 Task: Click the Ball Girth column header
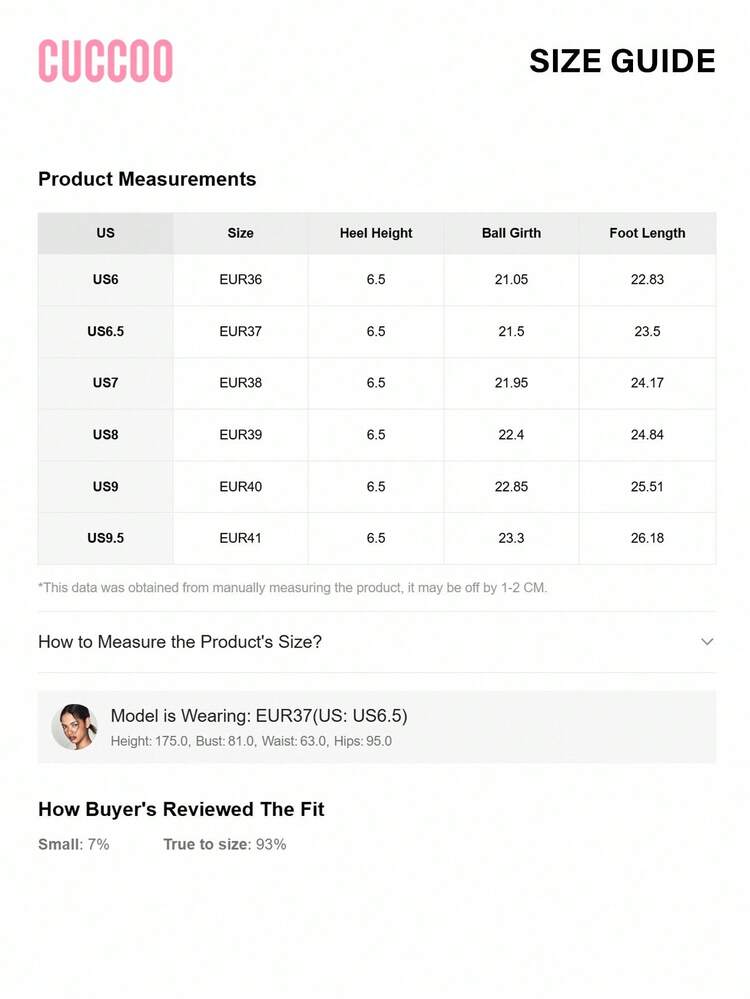(x=511, y=233)
